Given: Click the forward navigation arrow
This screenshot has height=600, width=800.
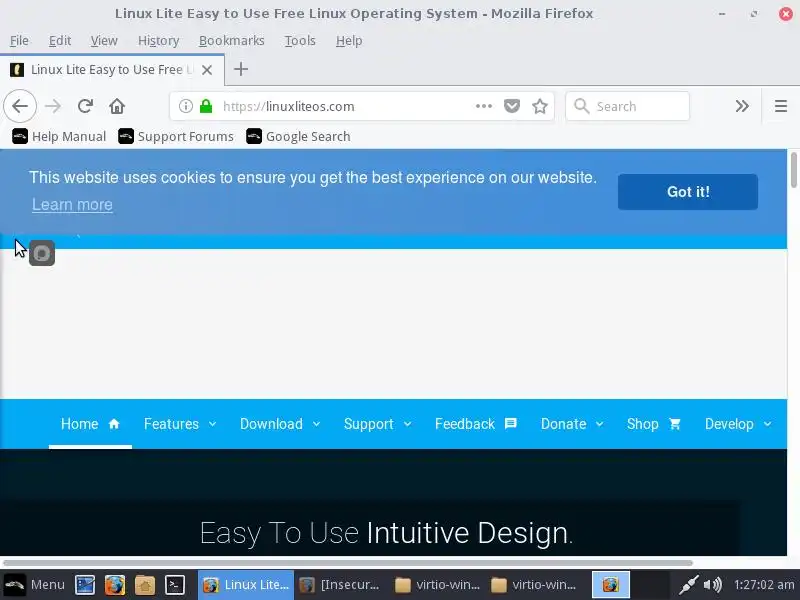Looking at the screenshot, I should [53, 106].
